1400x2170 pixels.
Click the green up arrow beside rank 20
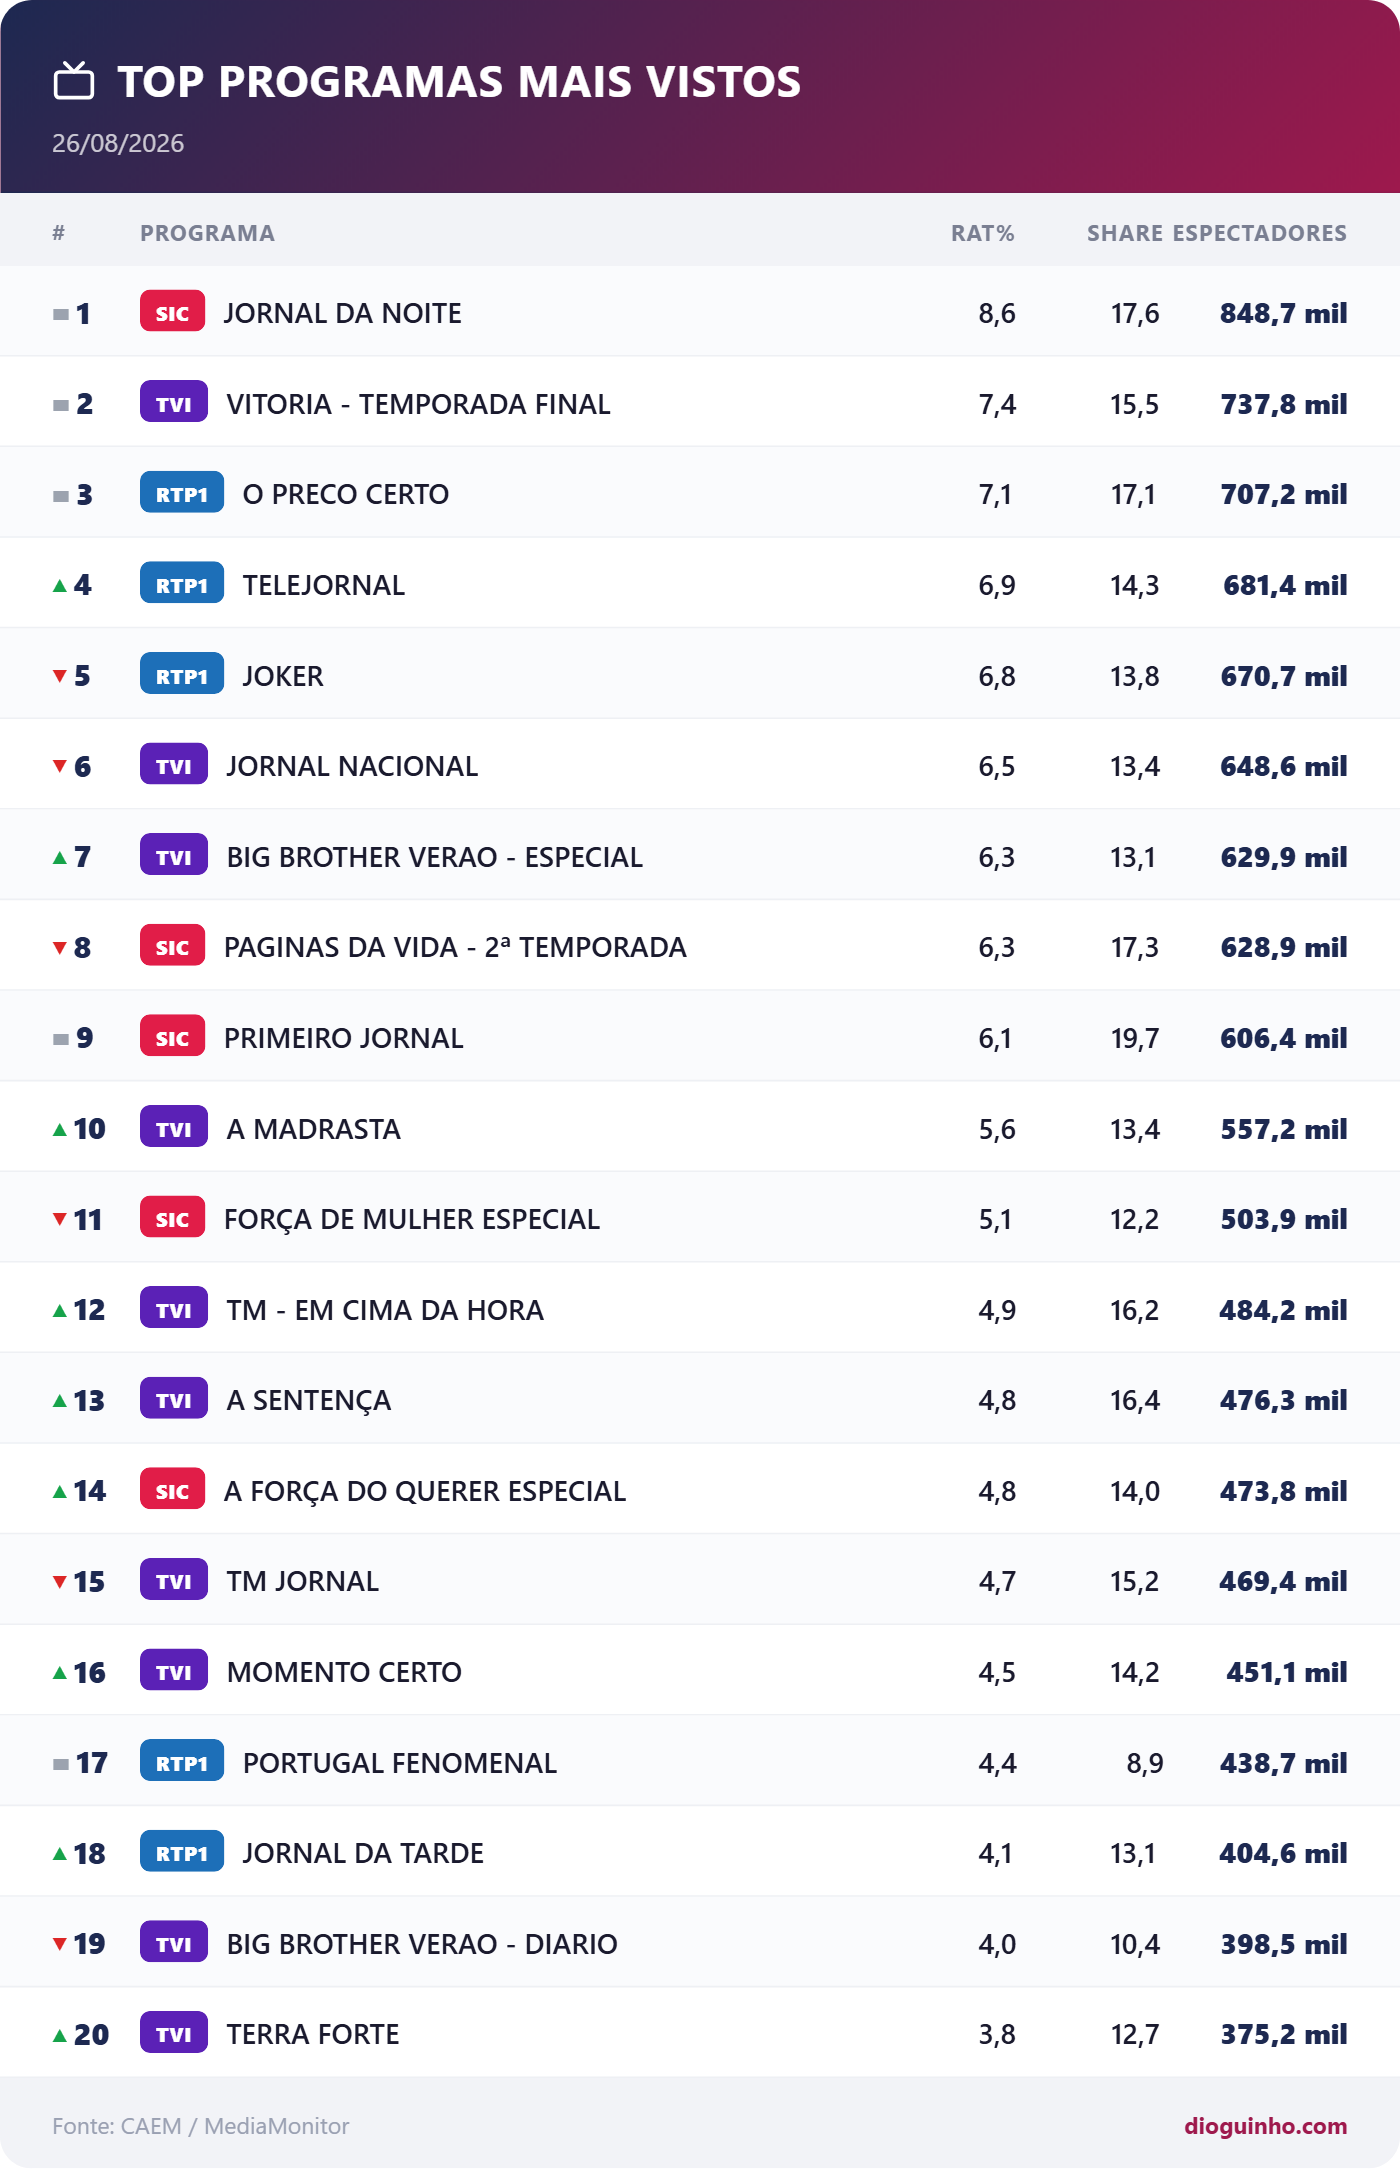60,2034
